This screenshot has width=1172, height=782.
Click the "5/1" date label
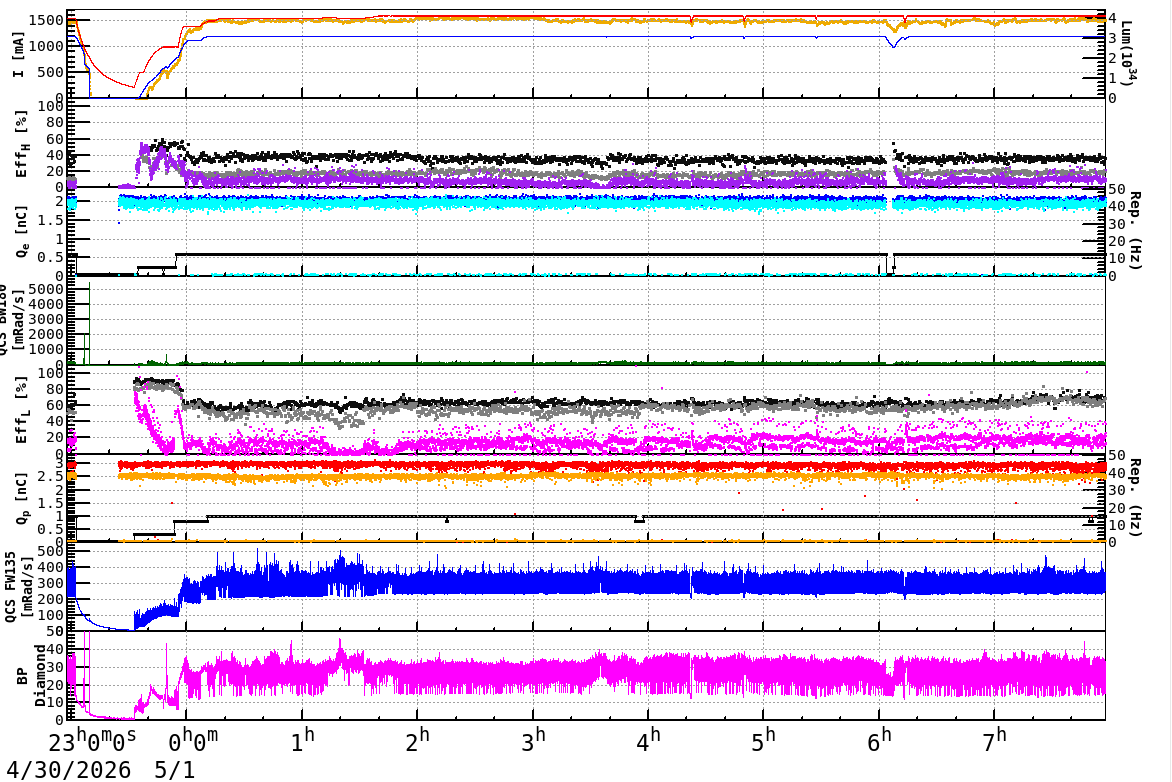(x=175, y=770)
